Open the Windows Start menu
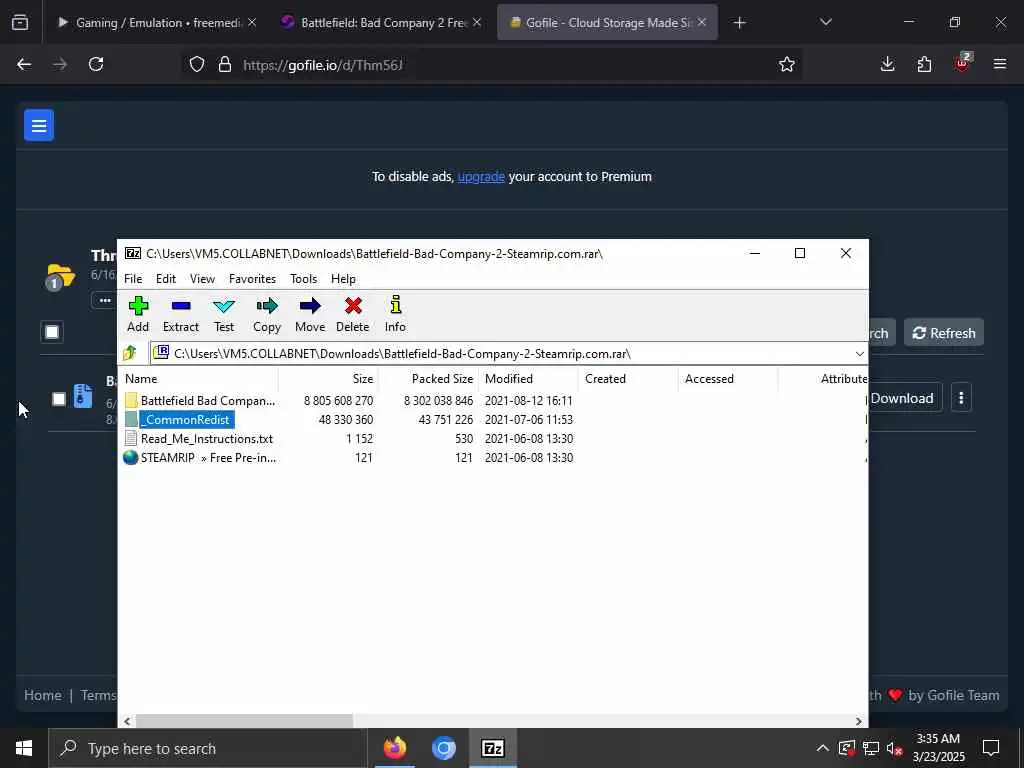1024x768 pixels. coord(24,748)
